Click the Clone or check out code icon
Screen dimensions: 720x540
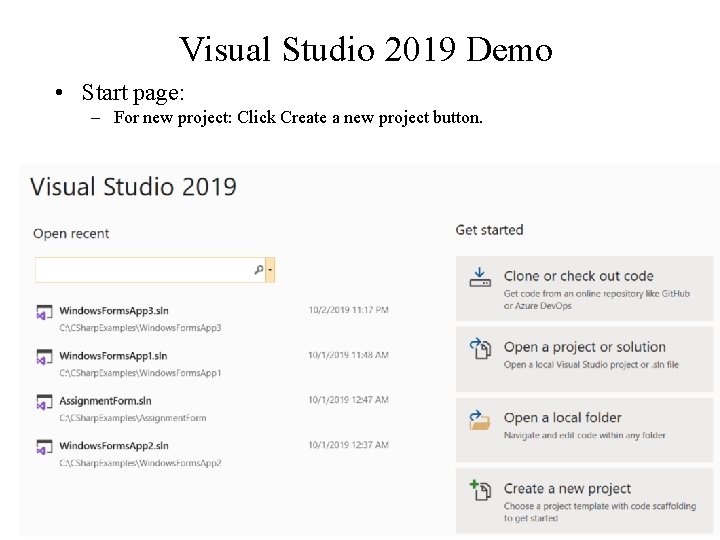point(480,277)
